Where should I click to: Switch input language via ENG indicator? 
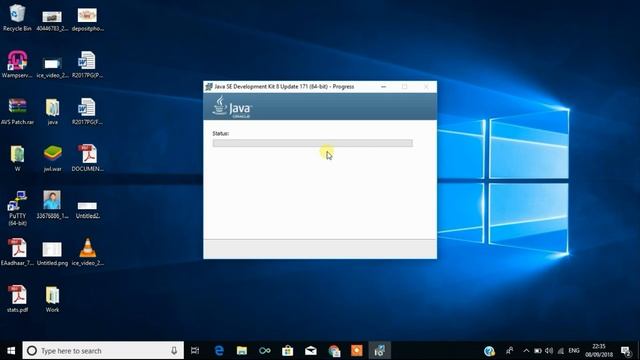(574, 351)
